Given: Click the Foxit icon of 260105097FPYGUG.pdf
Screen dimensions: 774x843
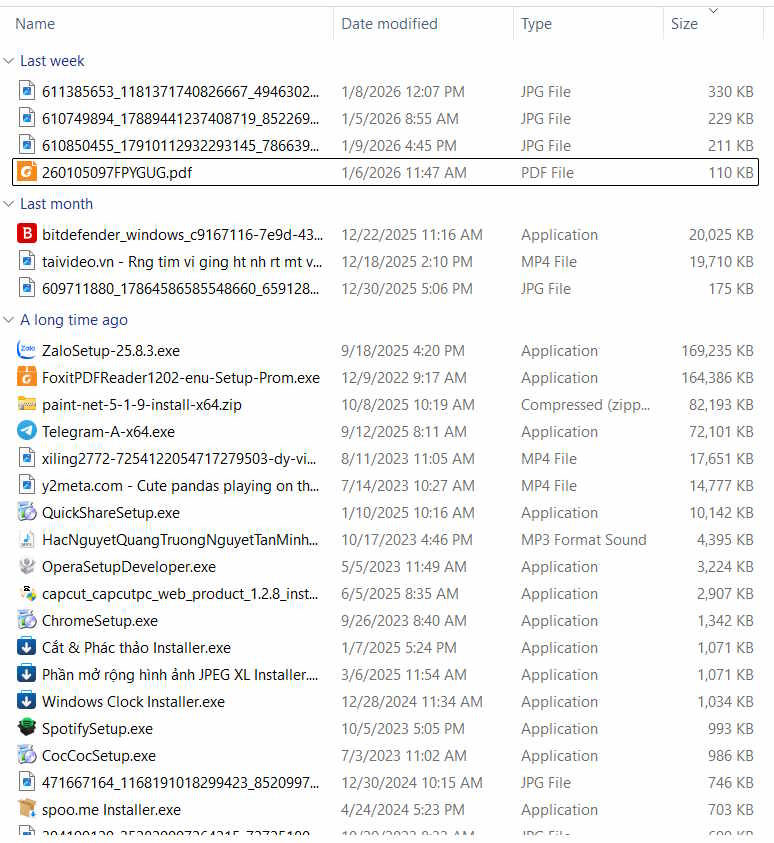Looking at the screenshot, I should [27, 172].
